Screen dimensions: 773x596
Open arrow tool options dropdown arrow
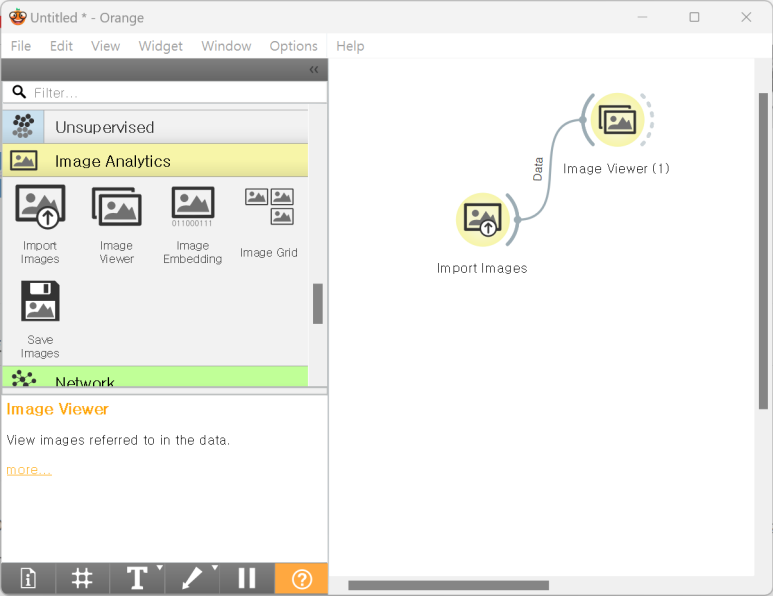point(214,568)
